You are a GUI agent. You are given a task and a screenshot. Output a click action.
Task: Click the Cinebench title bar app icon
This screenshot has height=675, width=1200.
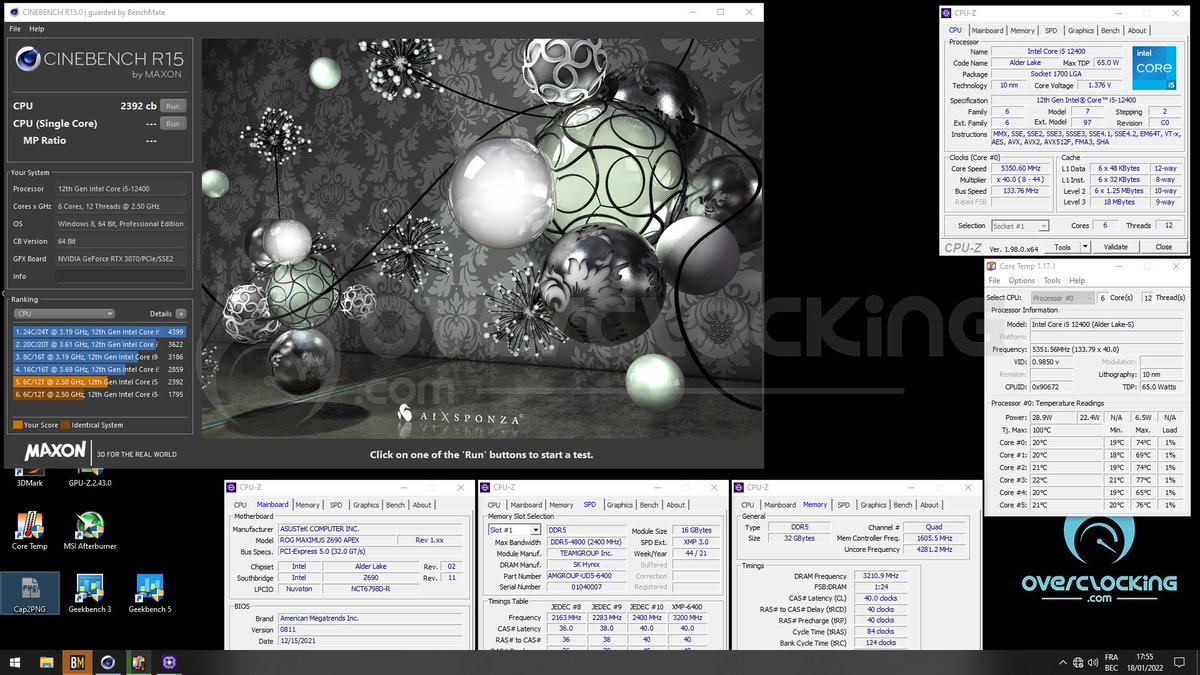(x=12, y=12)
